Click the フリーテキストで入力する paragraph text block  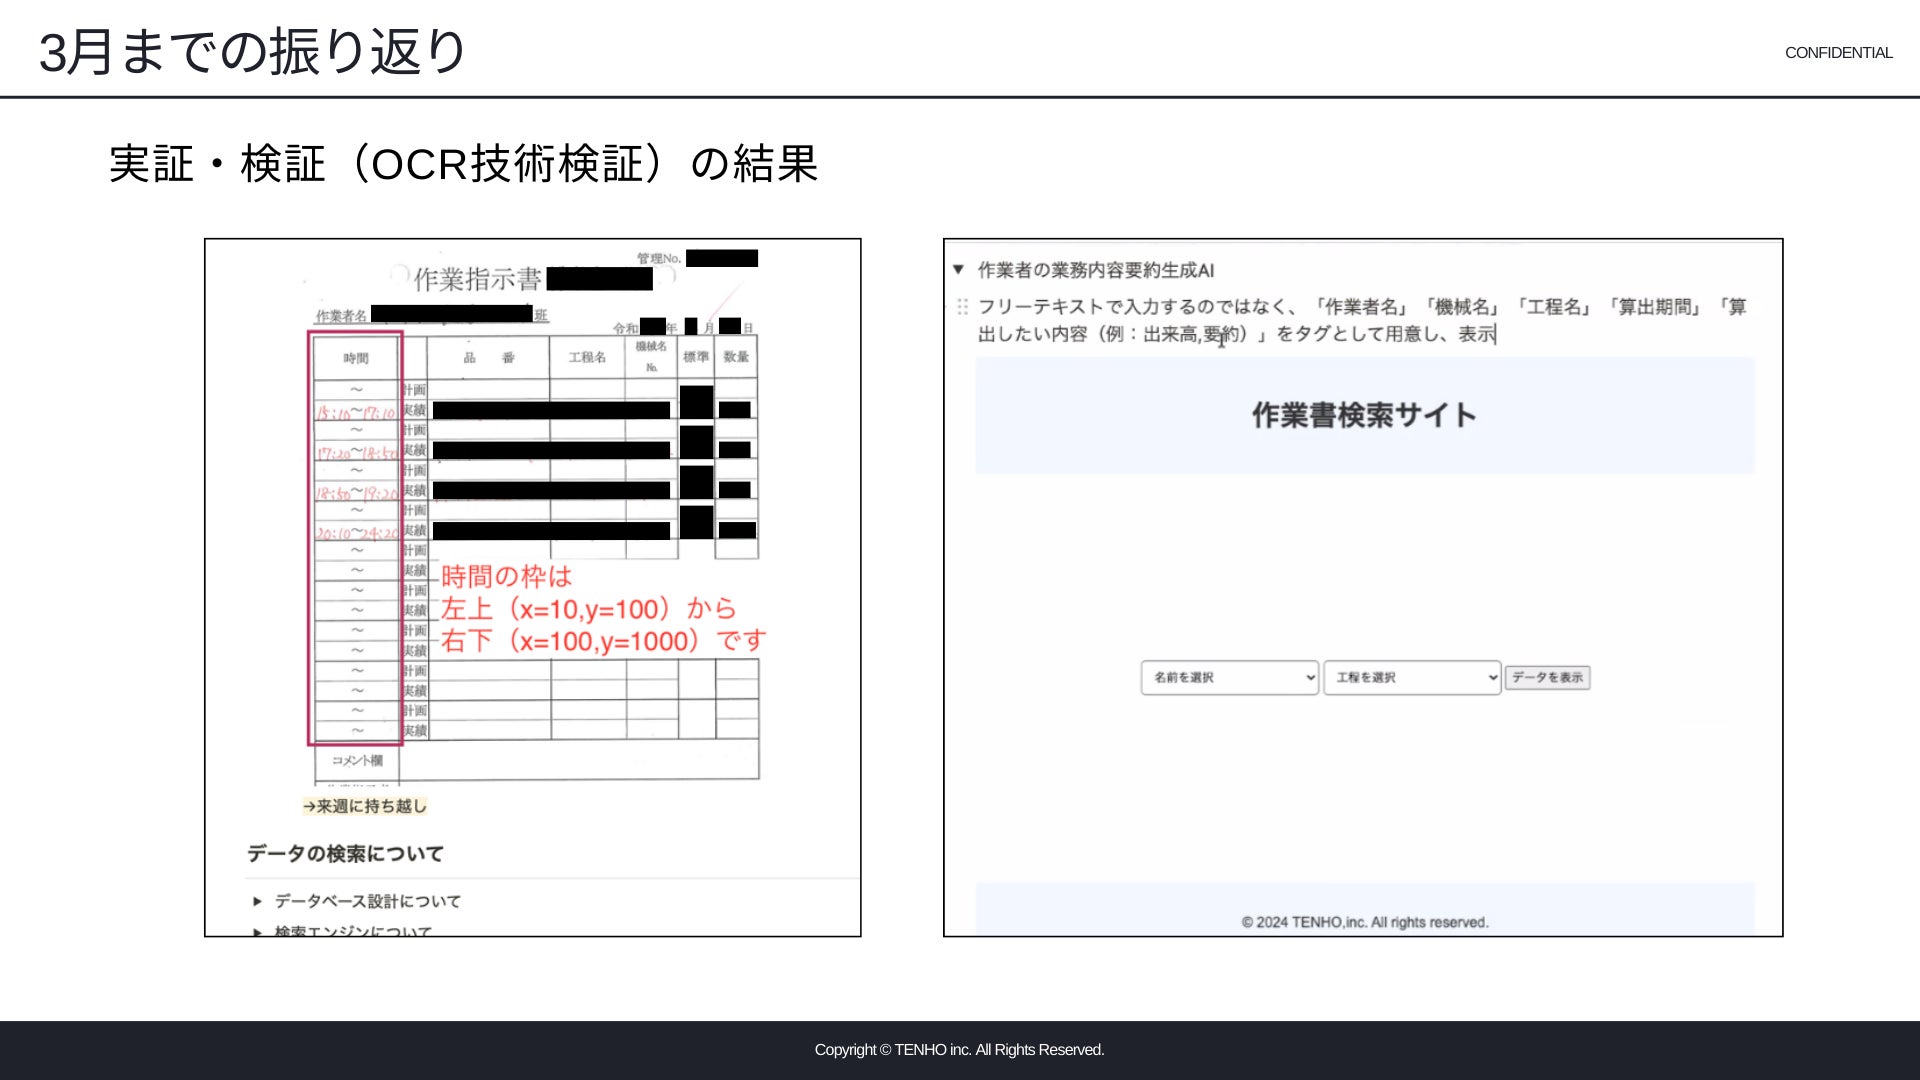pyautogui.click(x=1362, y=320)
